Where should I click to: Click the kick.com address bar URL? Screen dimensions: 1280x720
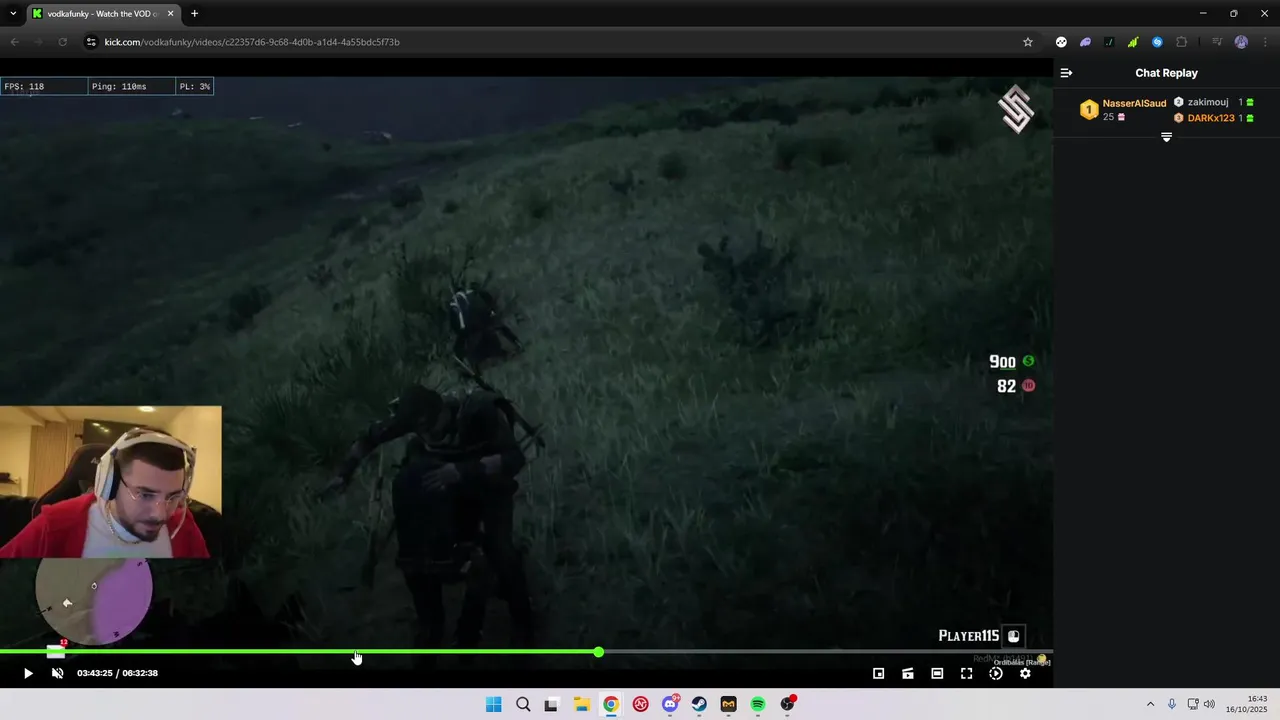point(252,42)
